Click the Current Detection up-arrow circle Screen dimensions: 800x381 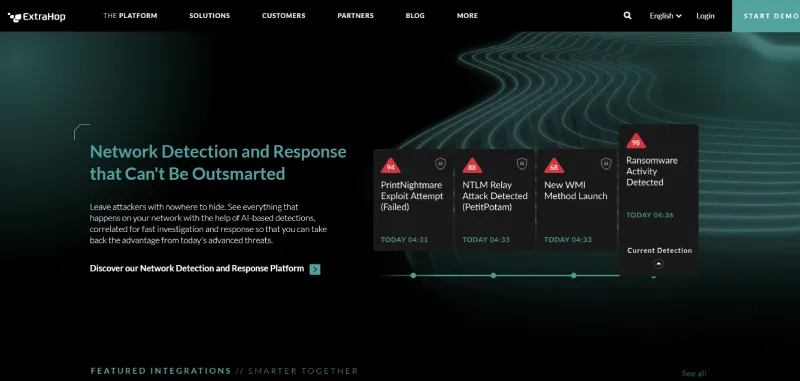658,264
